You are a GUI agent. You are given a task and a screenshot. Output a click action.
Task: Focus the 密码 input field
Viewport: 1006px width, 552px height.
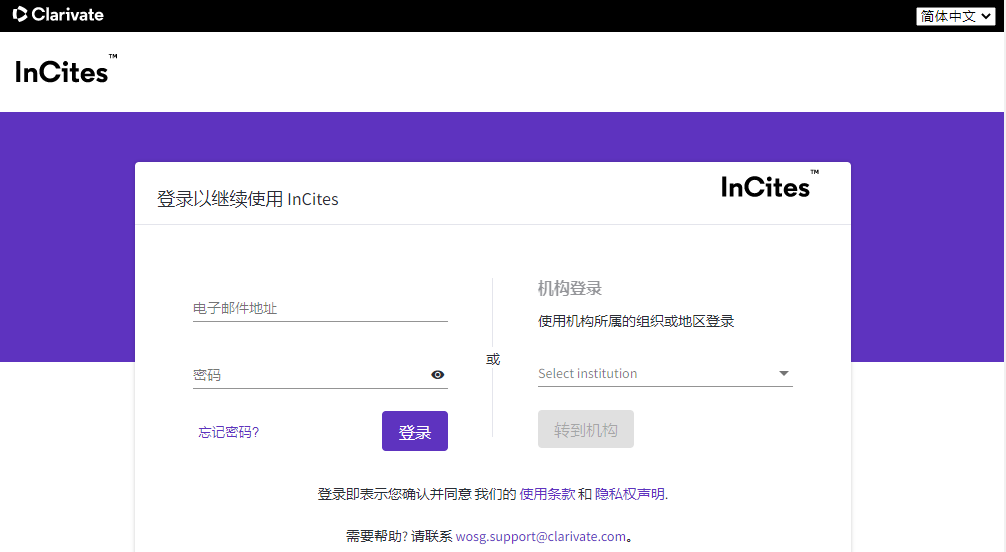[x=308, y=375]
